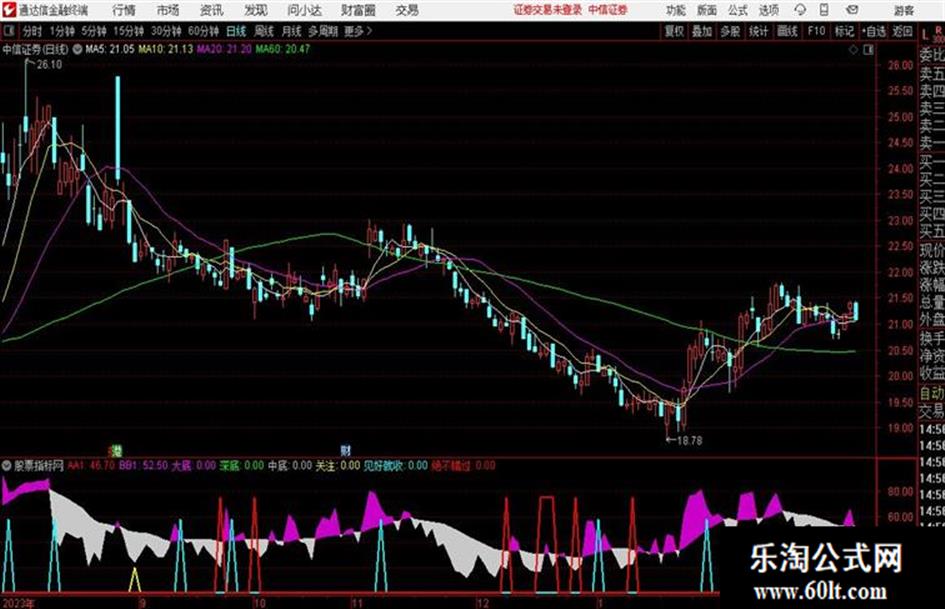The image size is (945, 609).
Task: Open the 发现 menu
Action: point(256,10)
